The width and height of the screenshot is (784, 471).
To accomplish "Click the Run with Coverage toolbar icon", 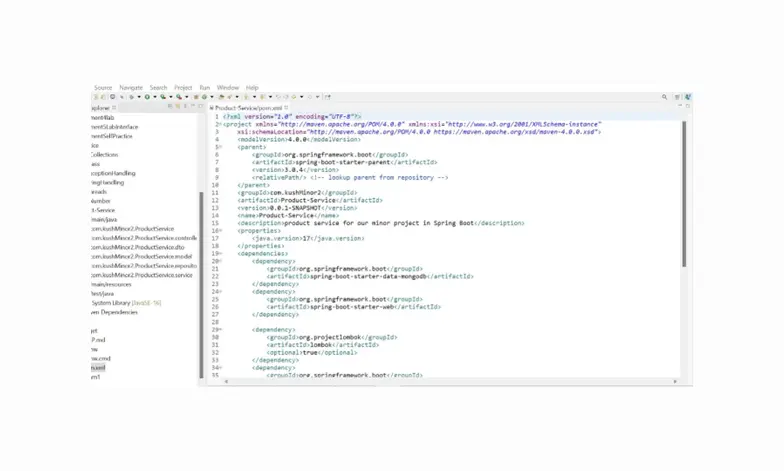I will (162, 97).
